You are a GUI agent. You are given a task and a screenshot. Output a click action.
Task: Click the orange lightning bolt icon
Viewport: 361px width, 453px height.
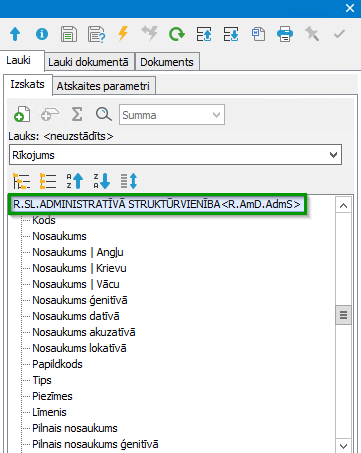coord(123,34)
